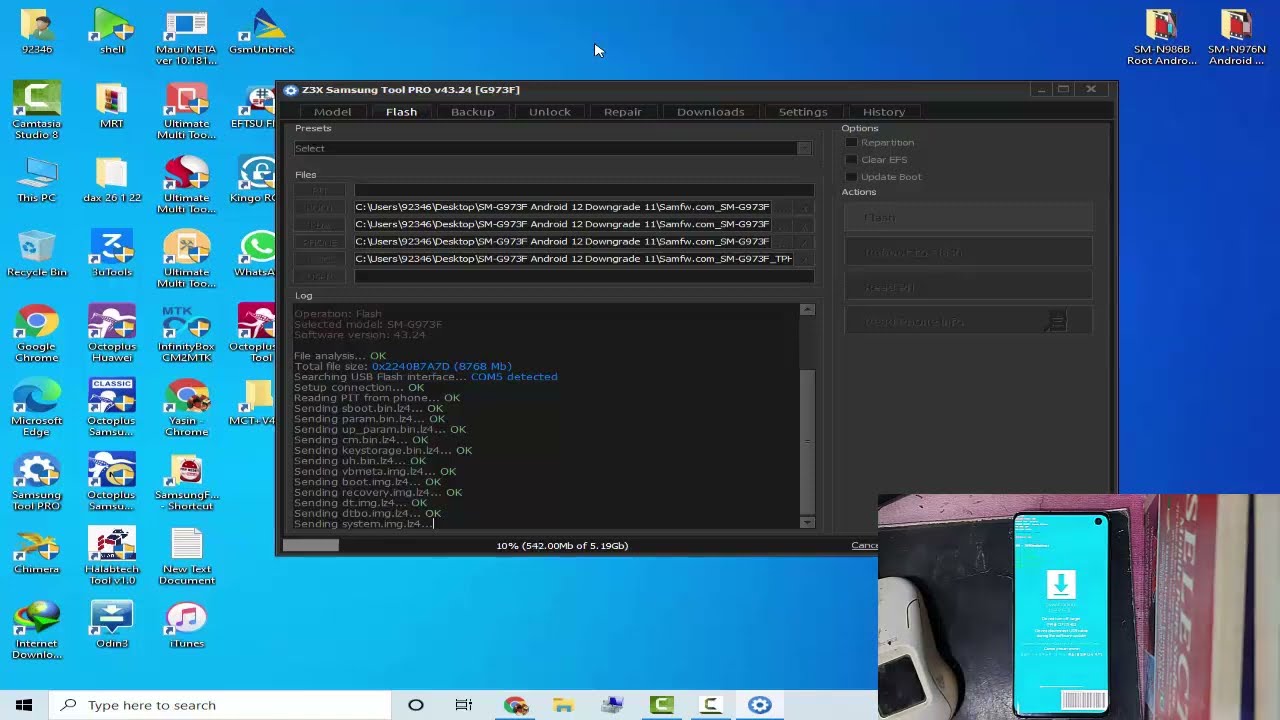Click the 'COM5 detected' log text
1280x720 pixels.
point(514,377)
